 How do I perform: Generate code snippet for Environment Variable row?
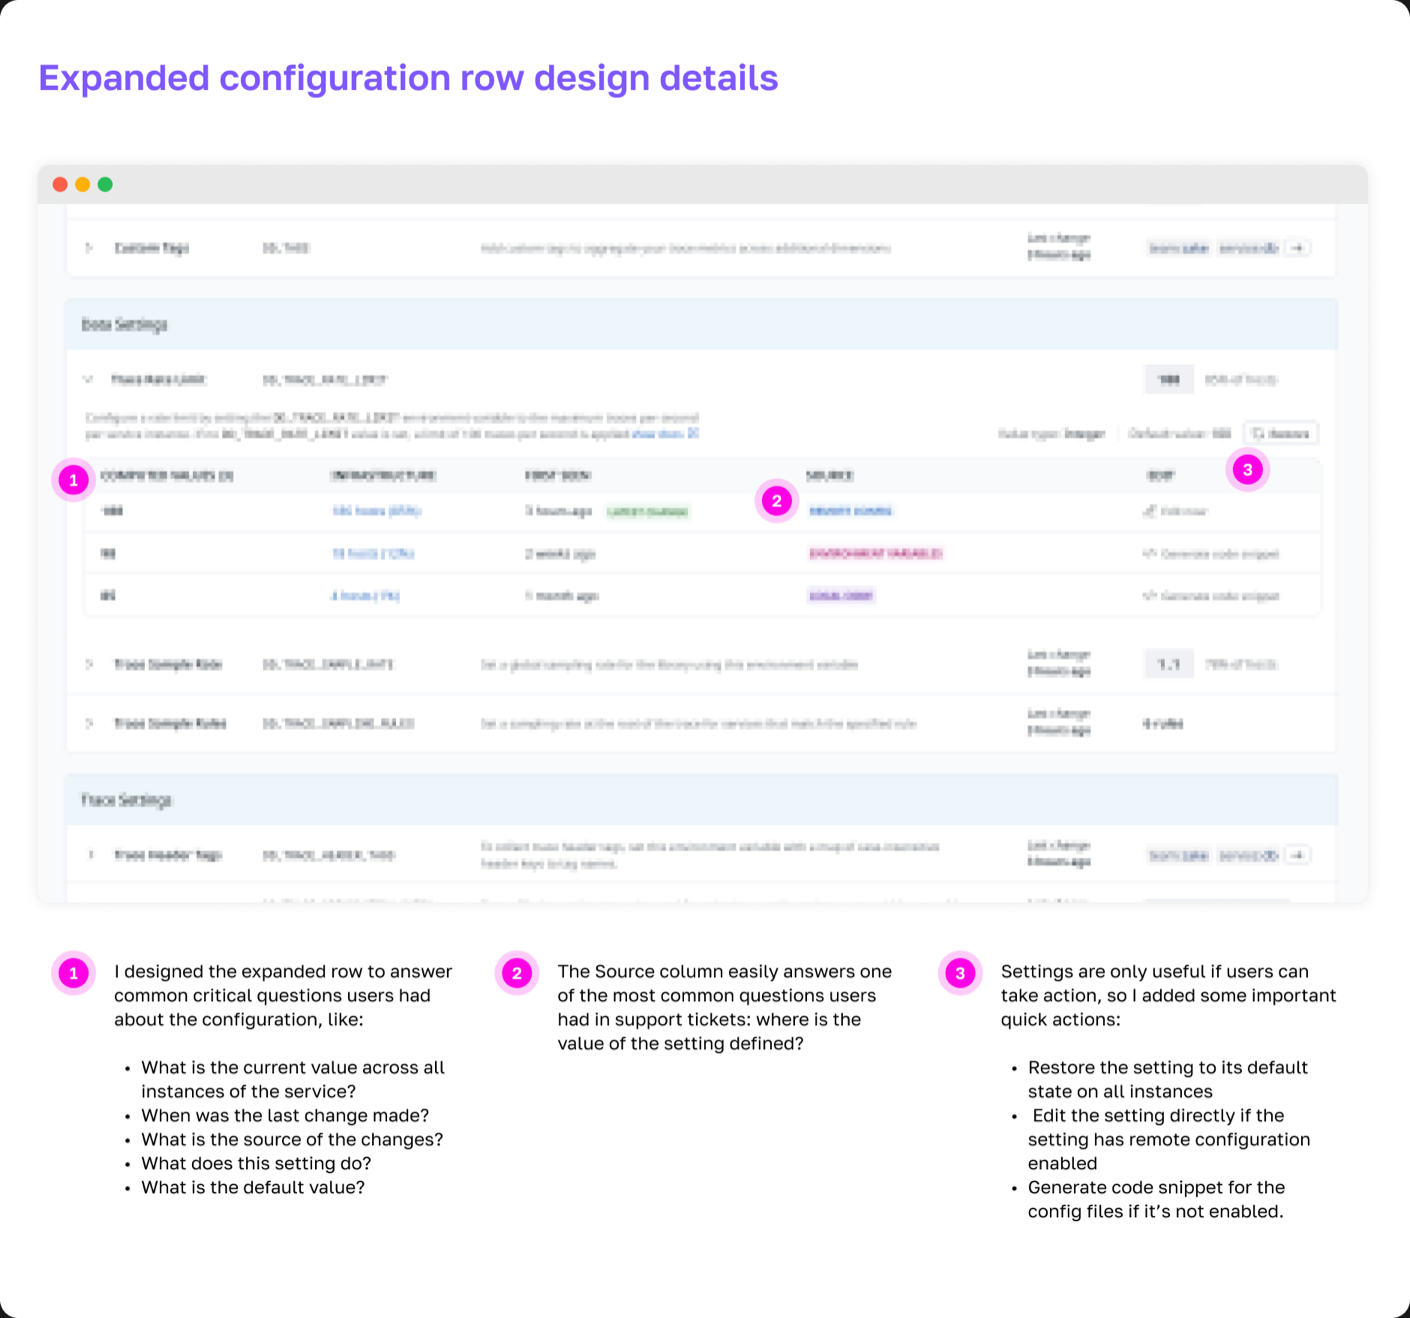coord(1211,553)
